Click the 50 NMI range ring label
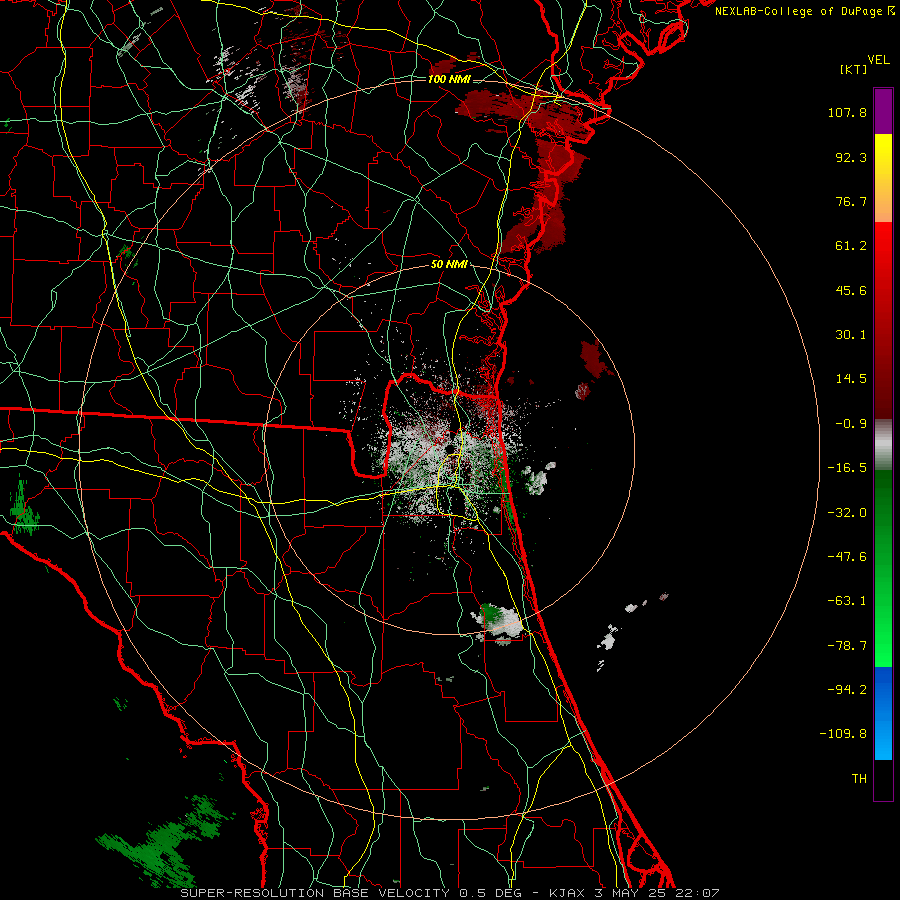 pos(449,265)
